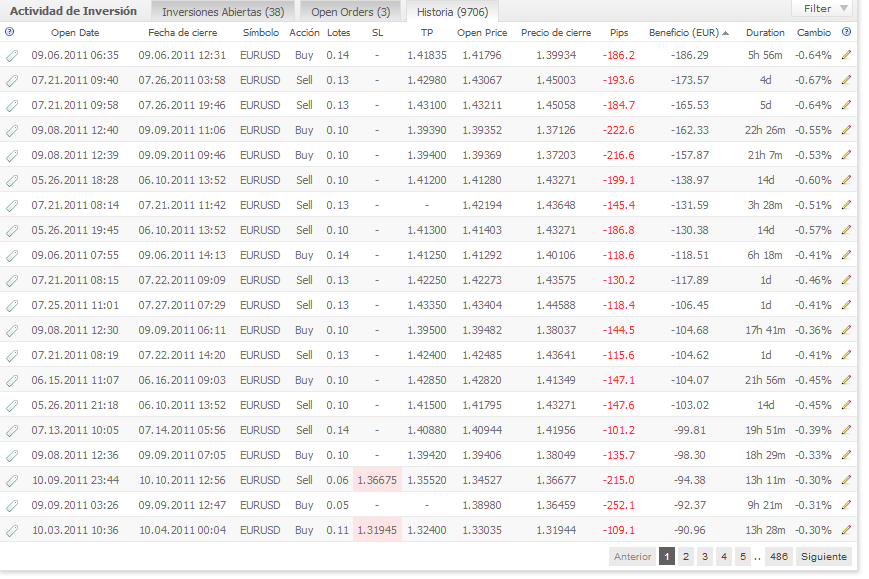Click pencil icon for the -131.59 trade row
Viewport: 869px width, 579px height.
point(846,204)
